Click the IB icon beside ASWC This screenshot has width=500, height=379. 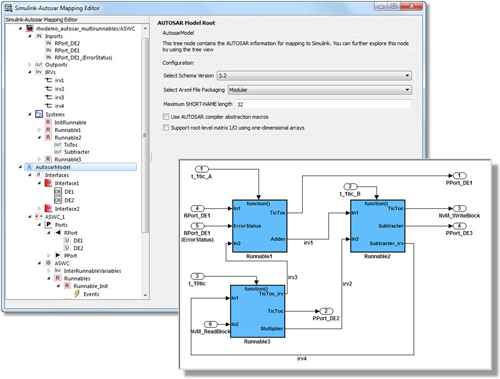coord(49,263)
